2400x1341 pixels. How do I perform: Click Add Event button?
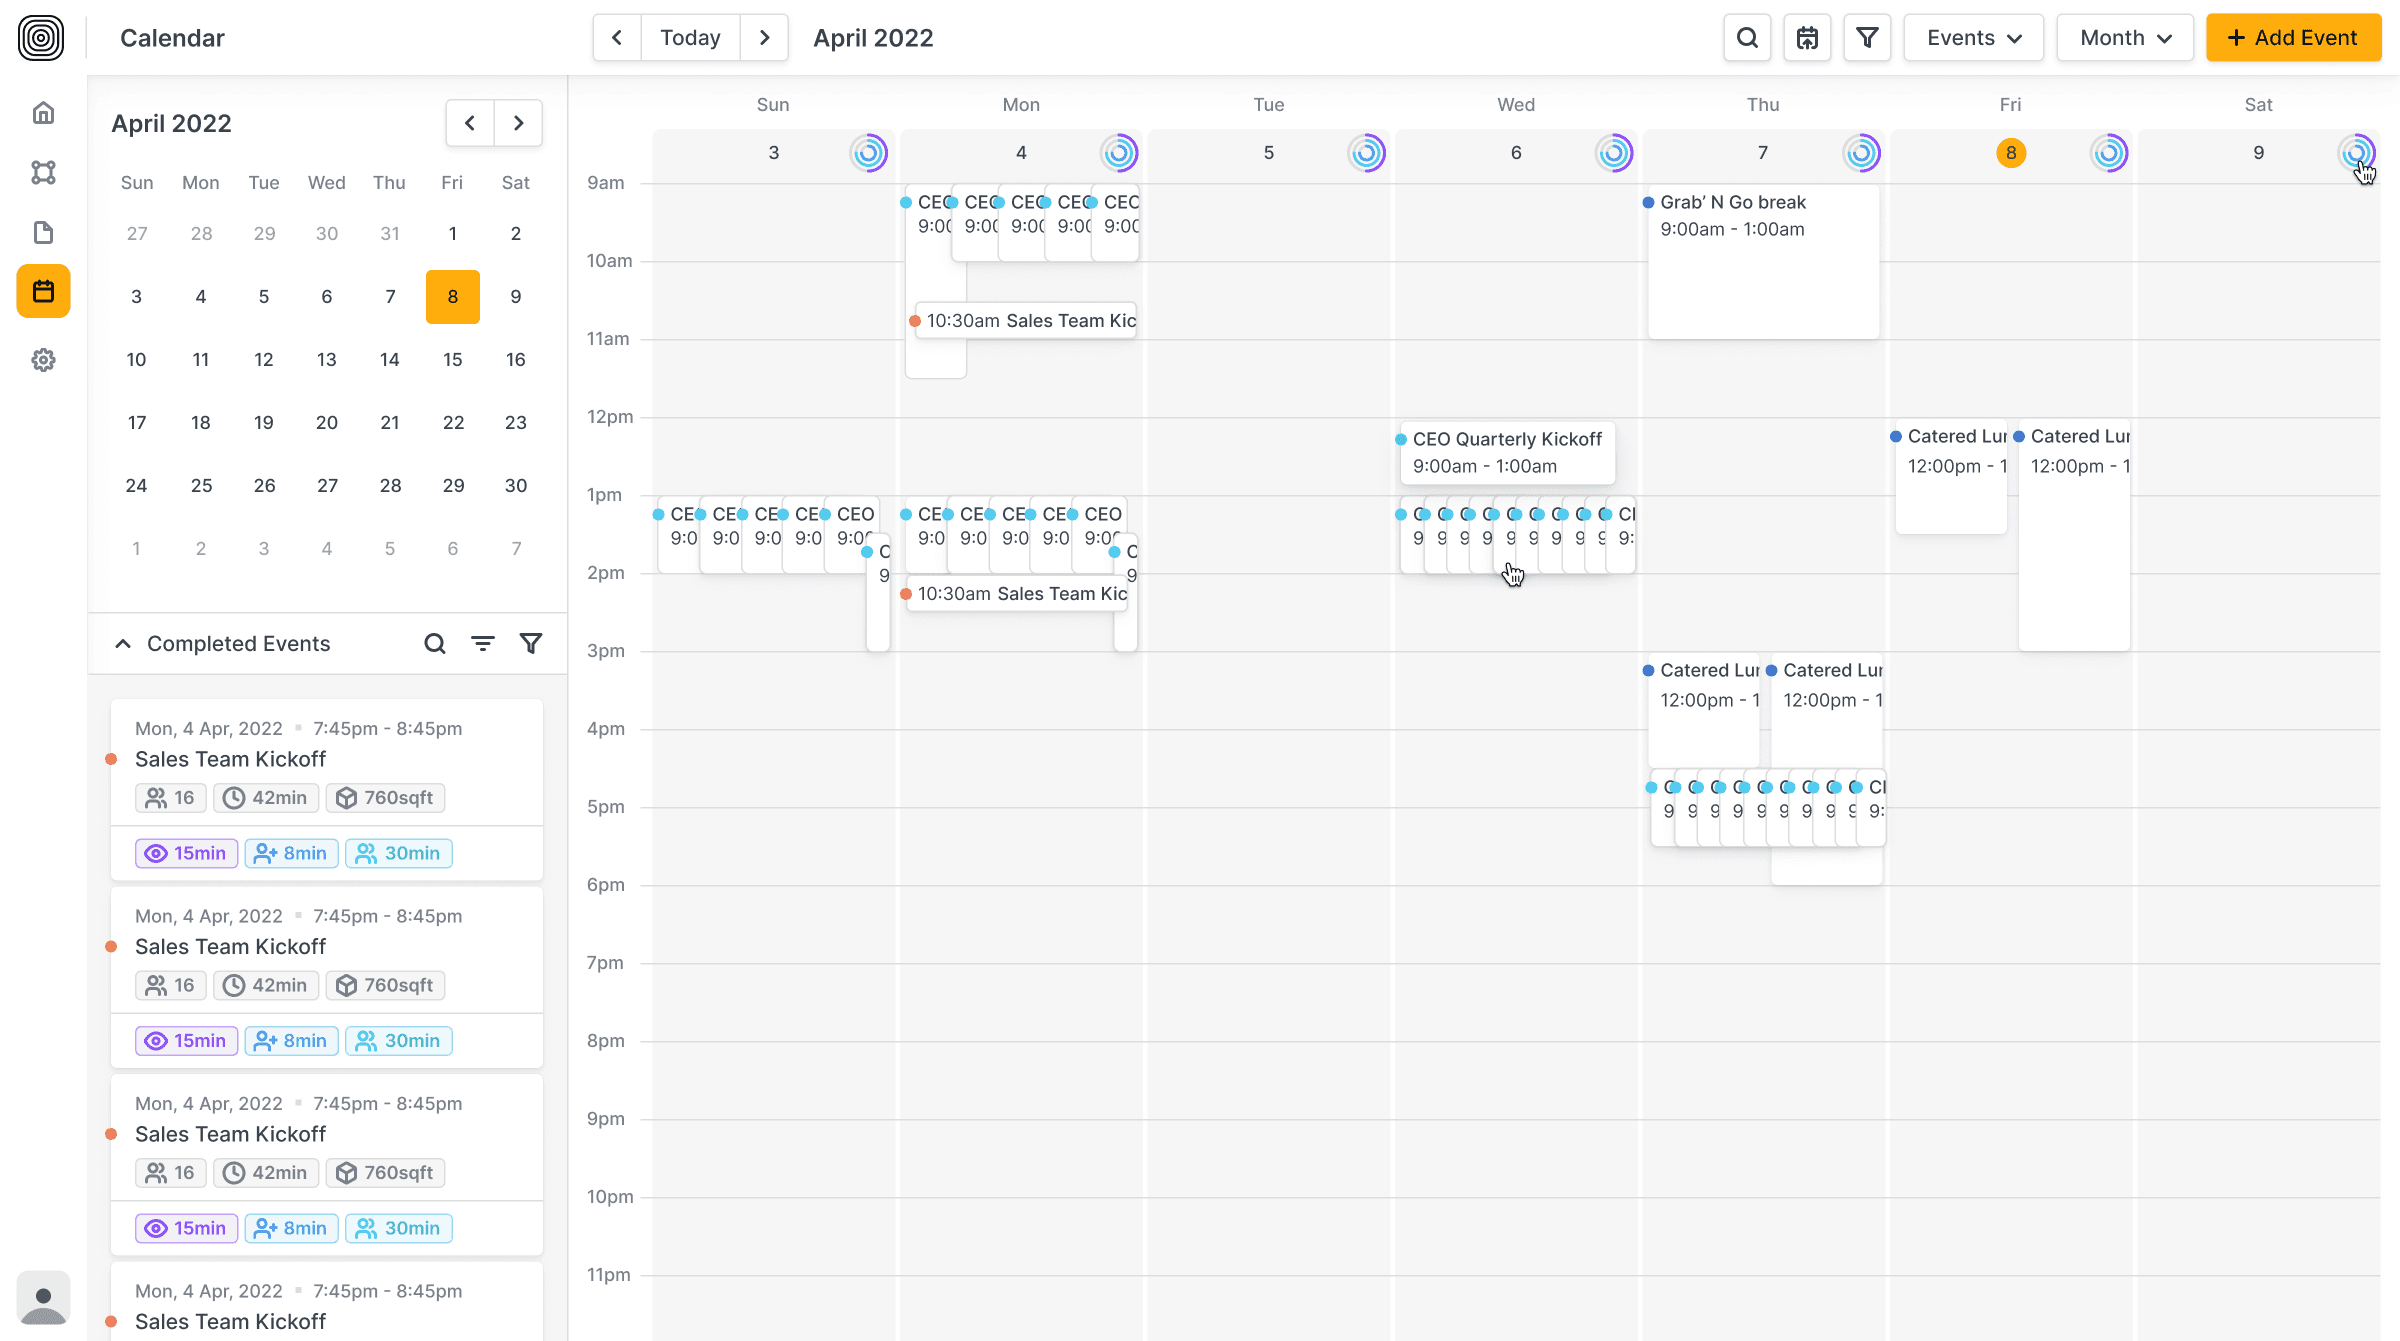click(2293, 38)
